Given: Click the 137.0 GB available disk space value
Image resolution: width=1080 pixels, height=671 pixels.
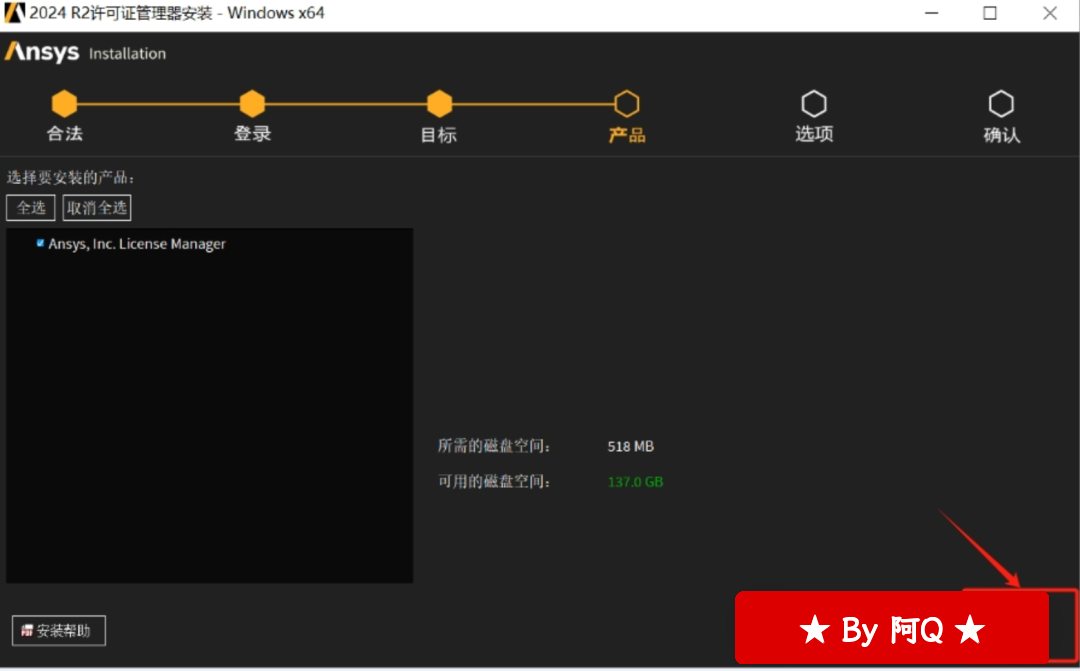Looking at the screenshot, I should pos(636,482).
